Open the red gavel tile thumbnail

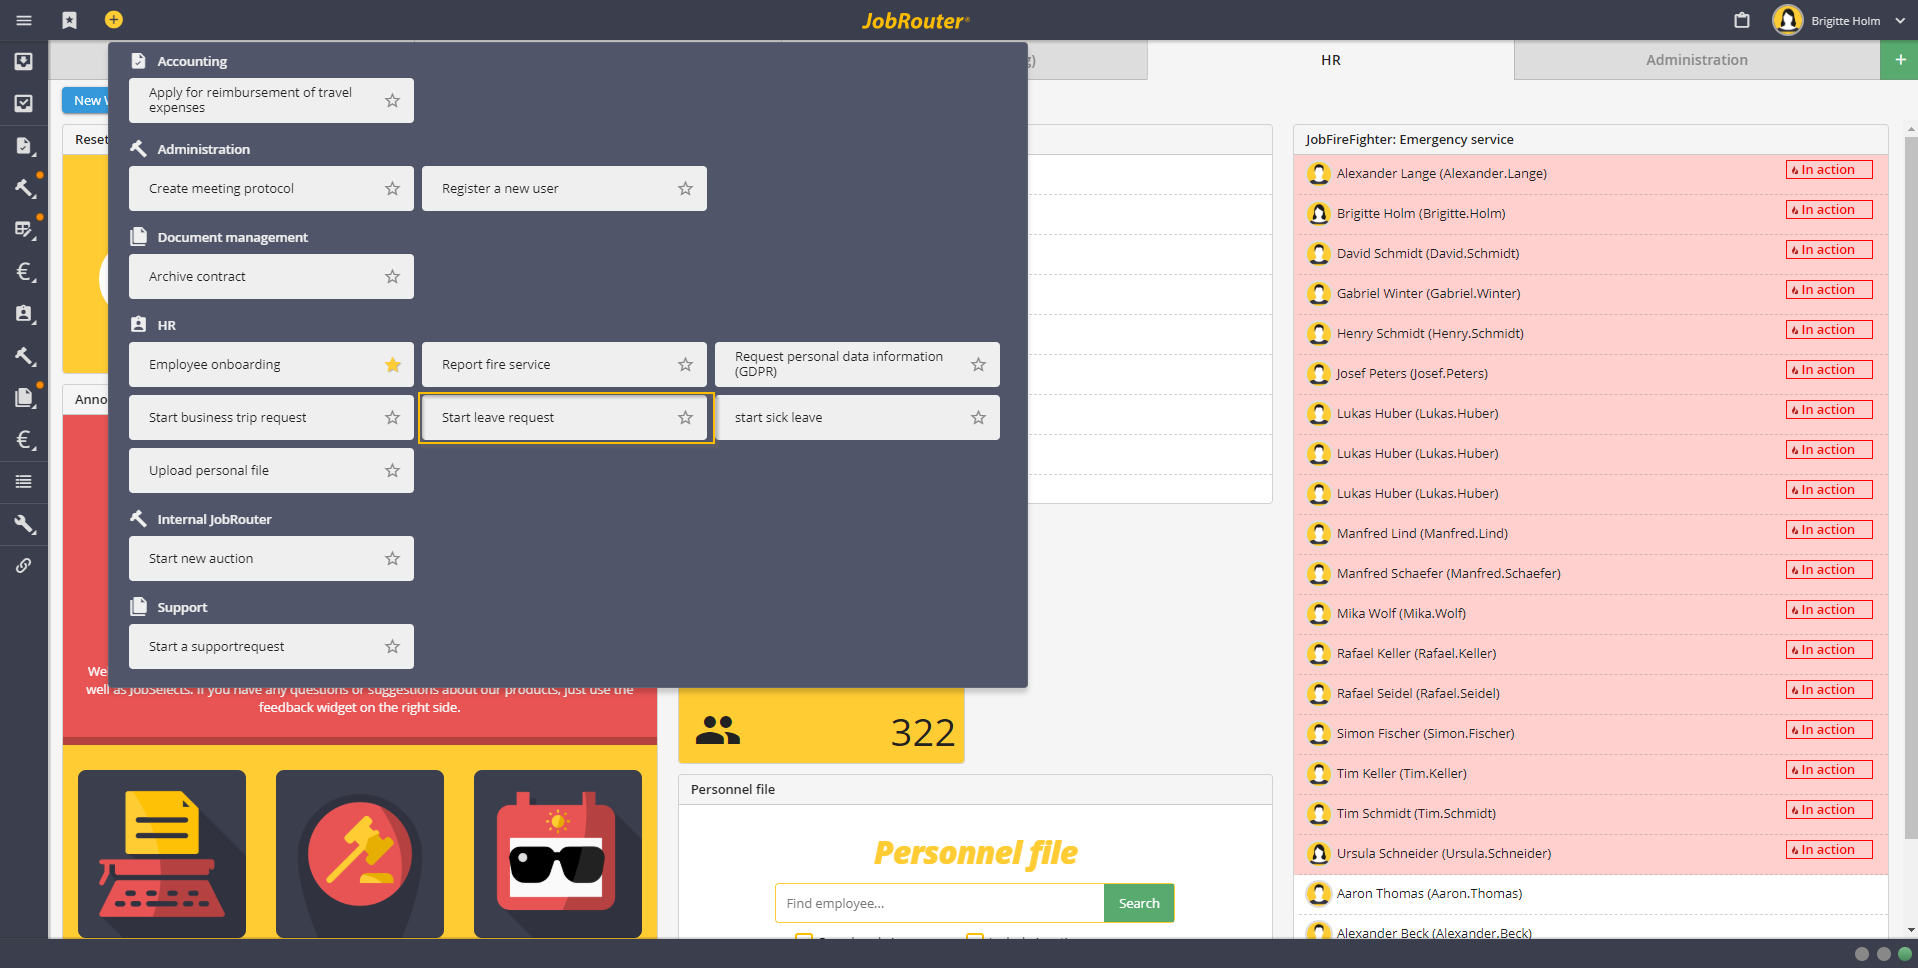[x=360, y=853]
